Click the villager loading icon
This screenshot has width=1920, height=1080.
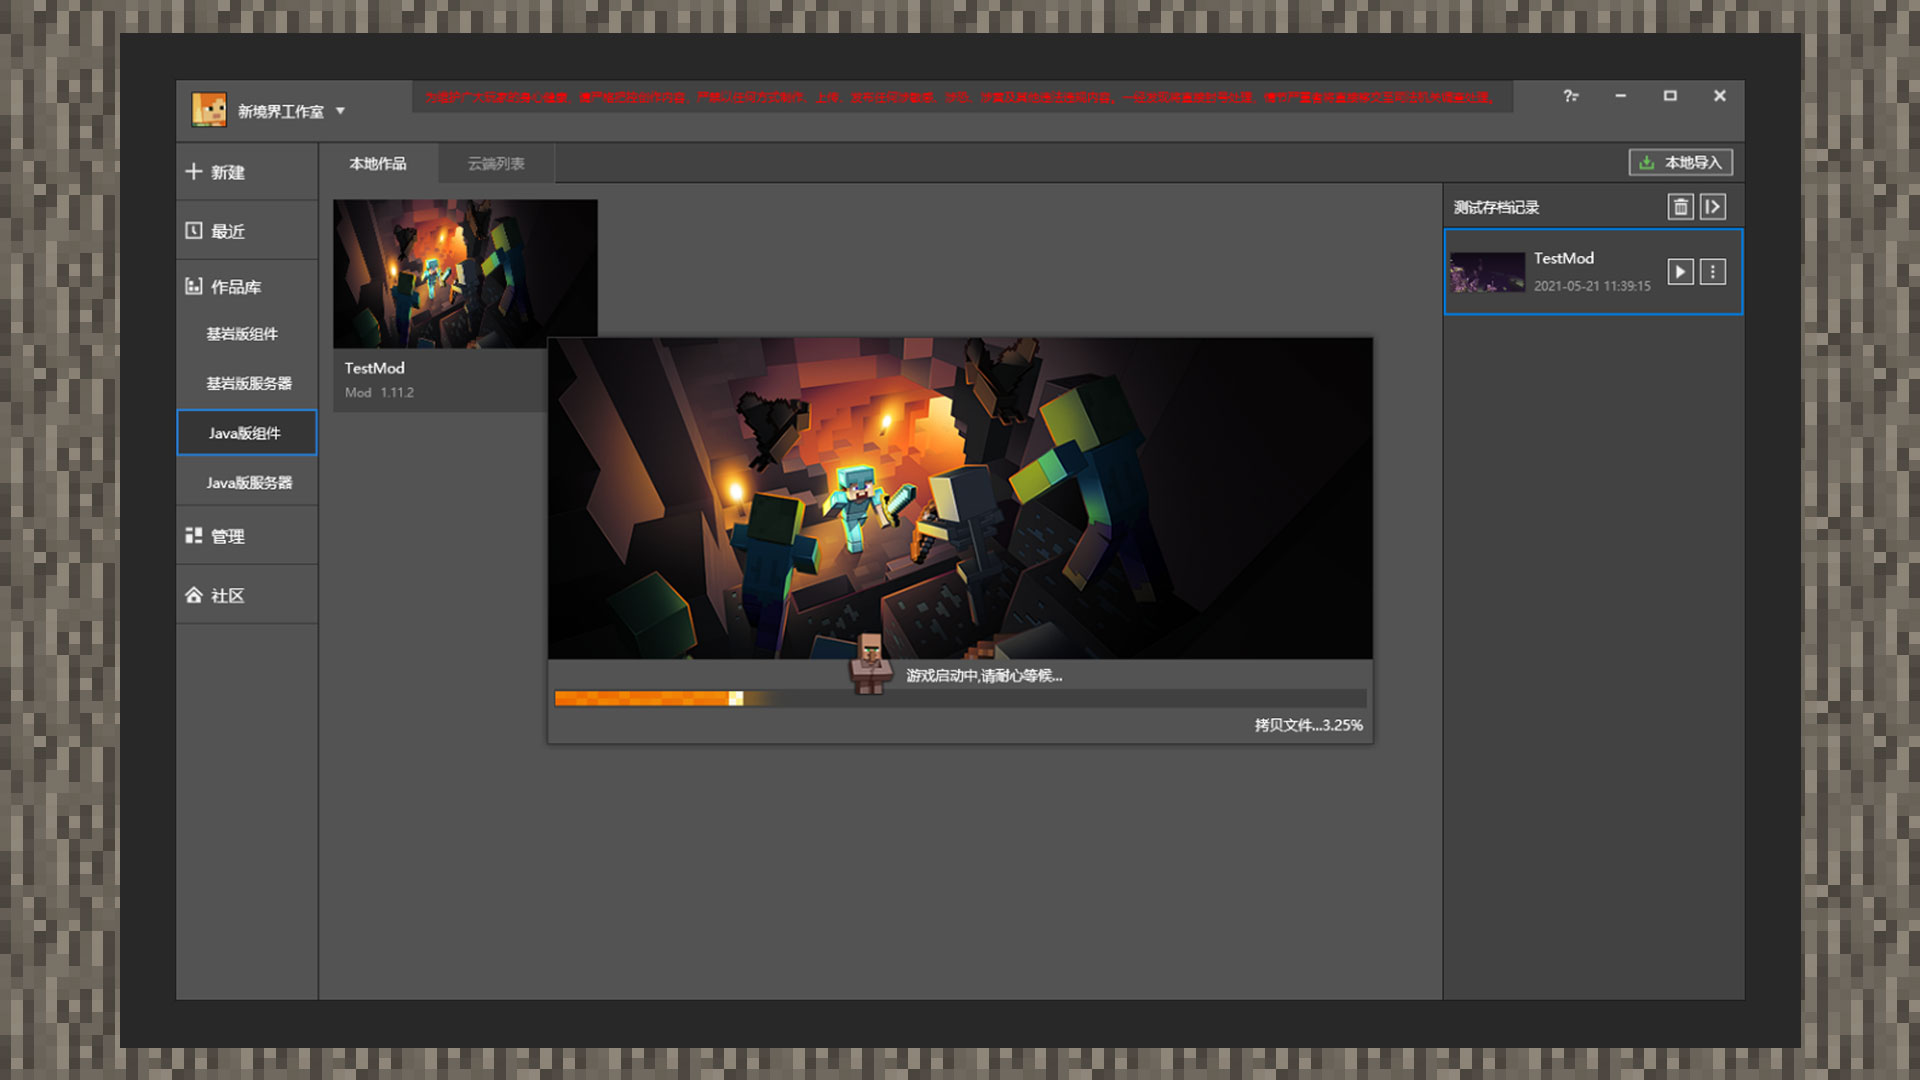pos(870,662)
